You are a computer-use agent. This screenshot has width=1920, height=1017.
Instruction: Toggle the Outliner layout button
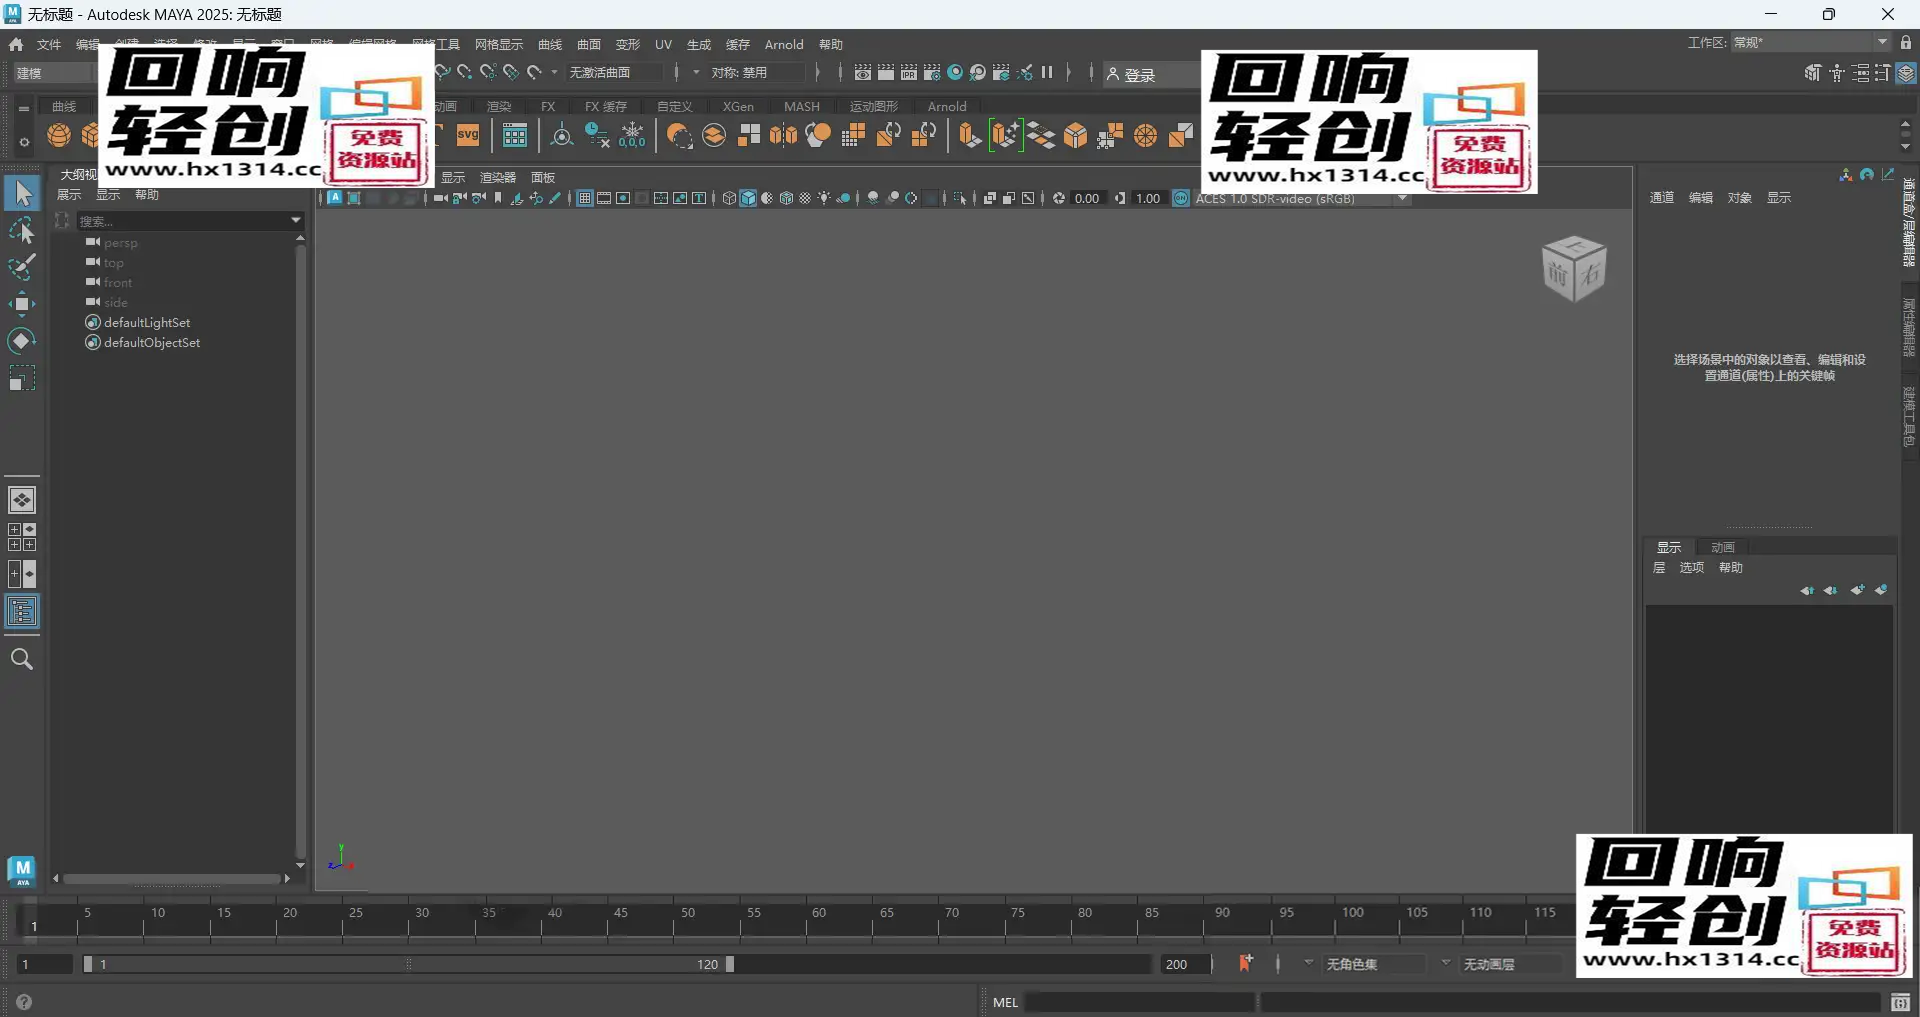(22, 611)
